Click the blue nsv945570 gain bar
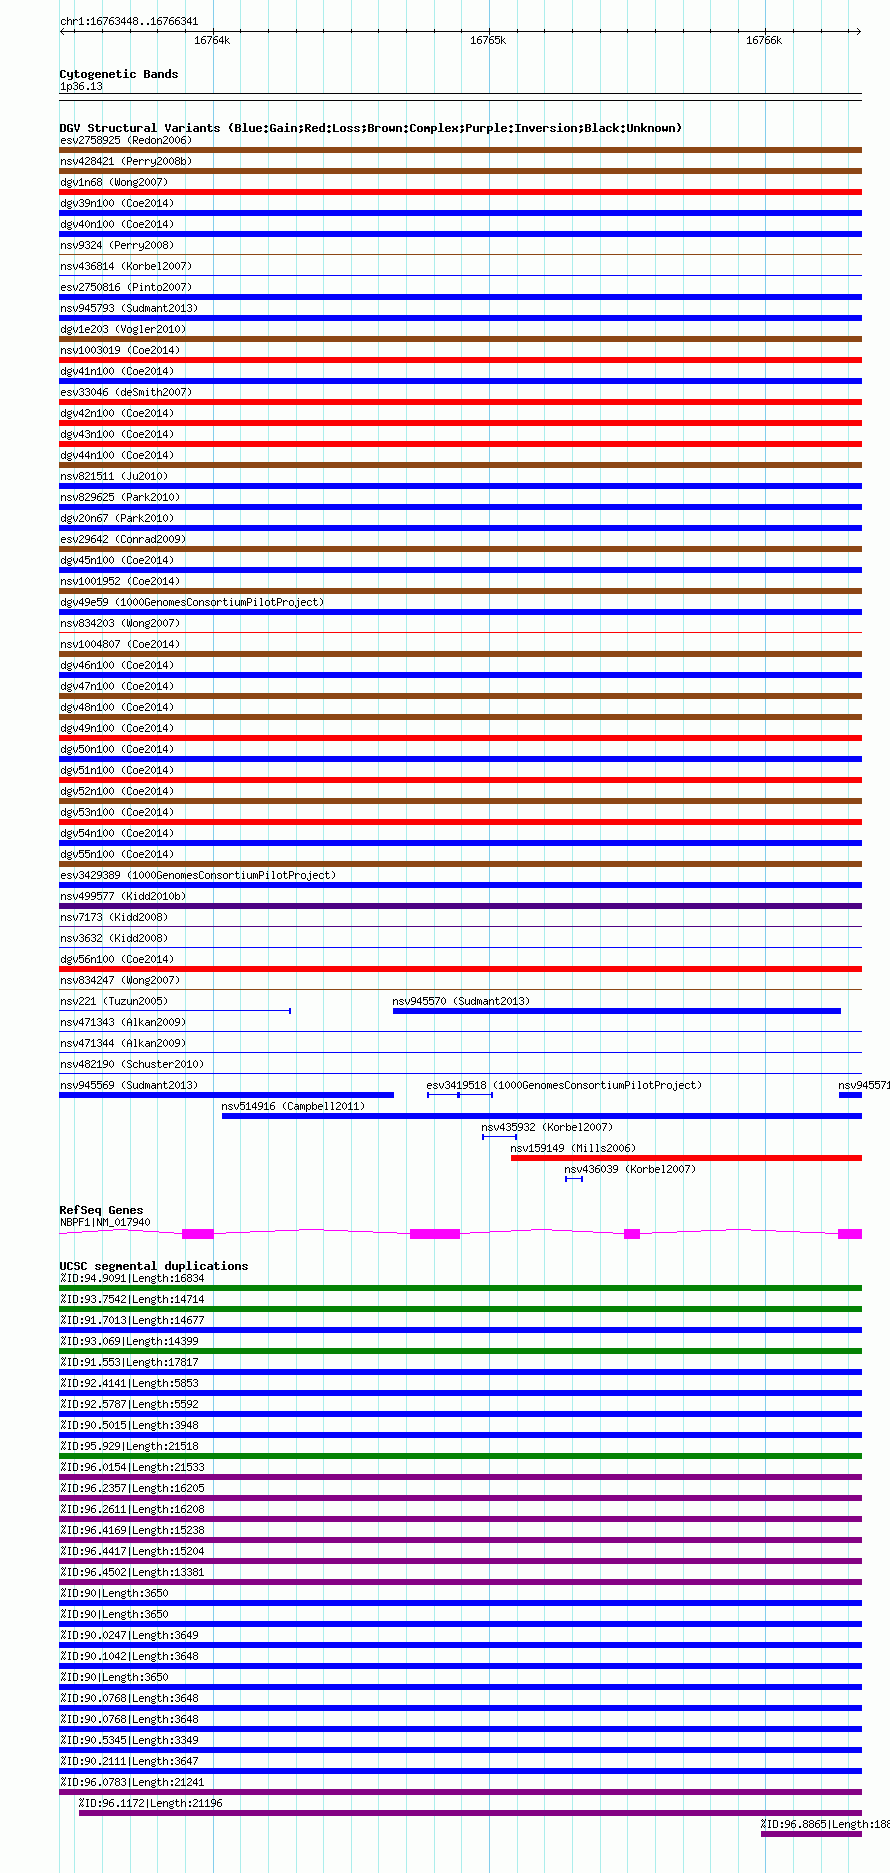The height and width of the screenshot is (1873, 890). tap(617, 1011)
